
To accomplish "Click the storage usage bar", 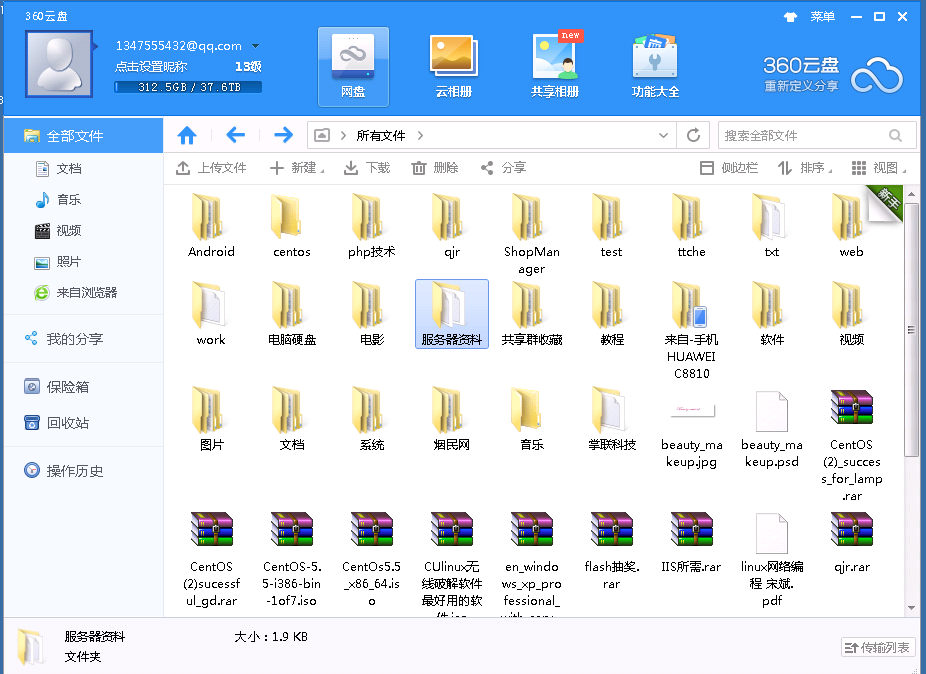I will pos(188,87).
